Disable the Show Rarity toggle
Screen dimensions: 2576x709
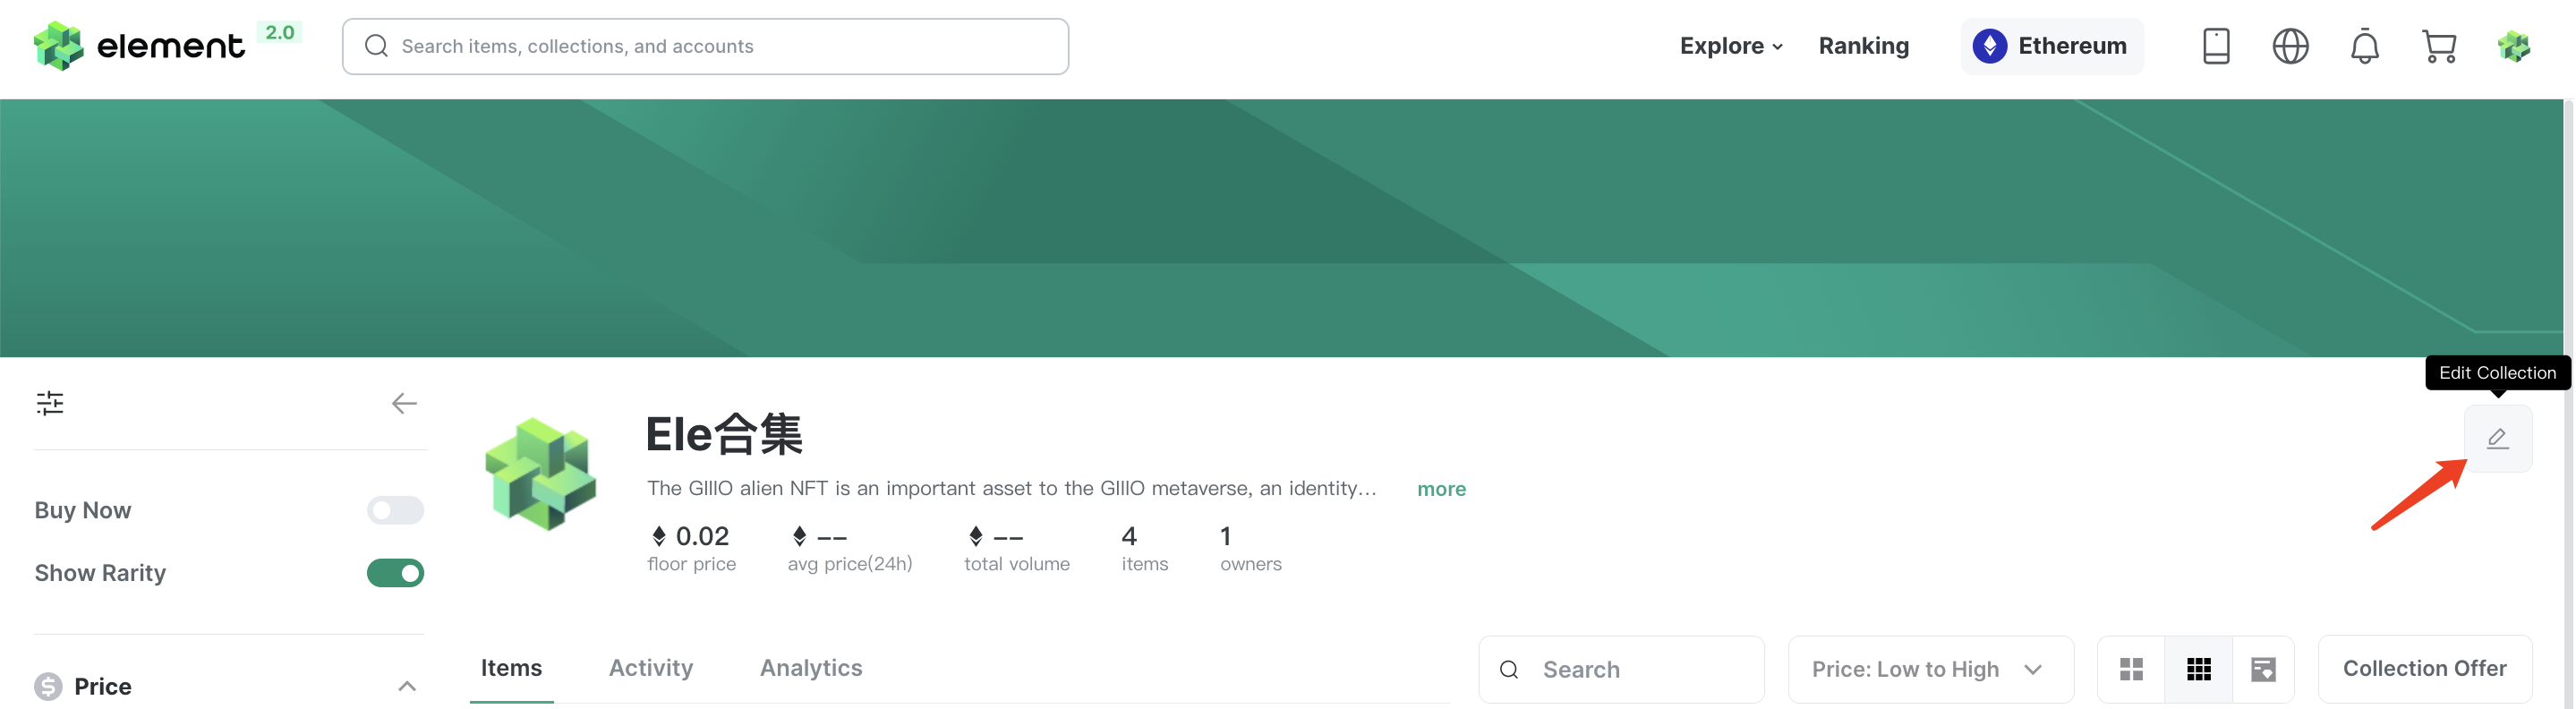click(x=395, y=573)
